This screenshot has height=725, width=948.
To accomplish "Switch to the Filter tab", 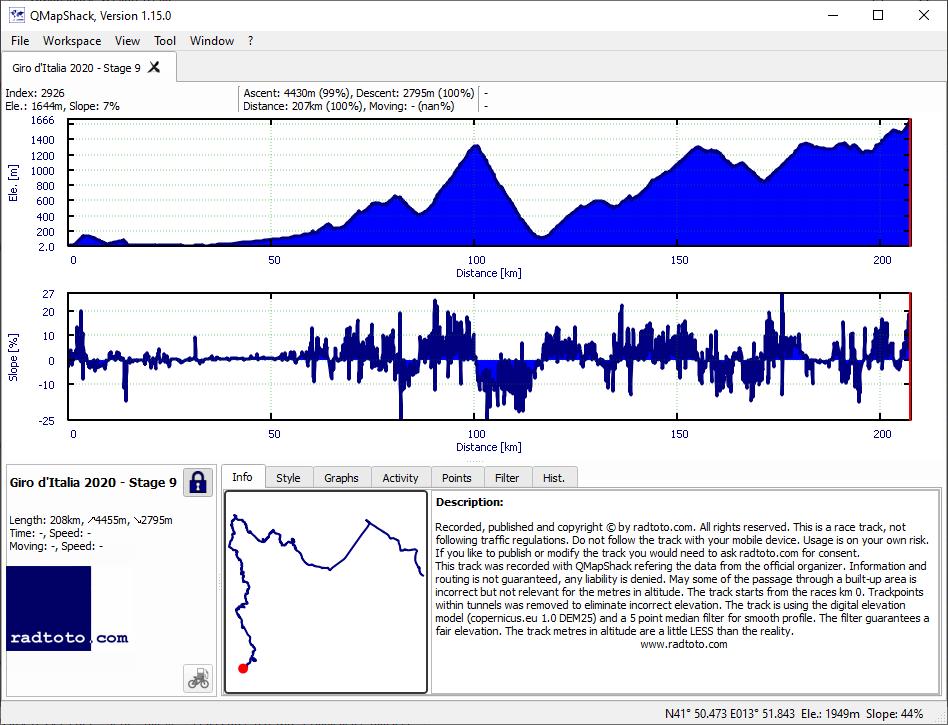I will coord(507,478).
